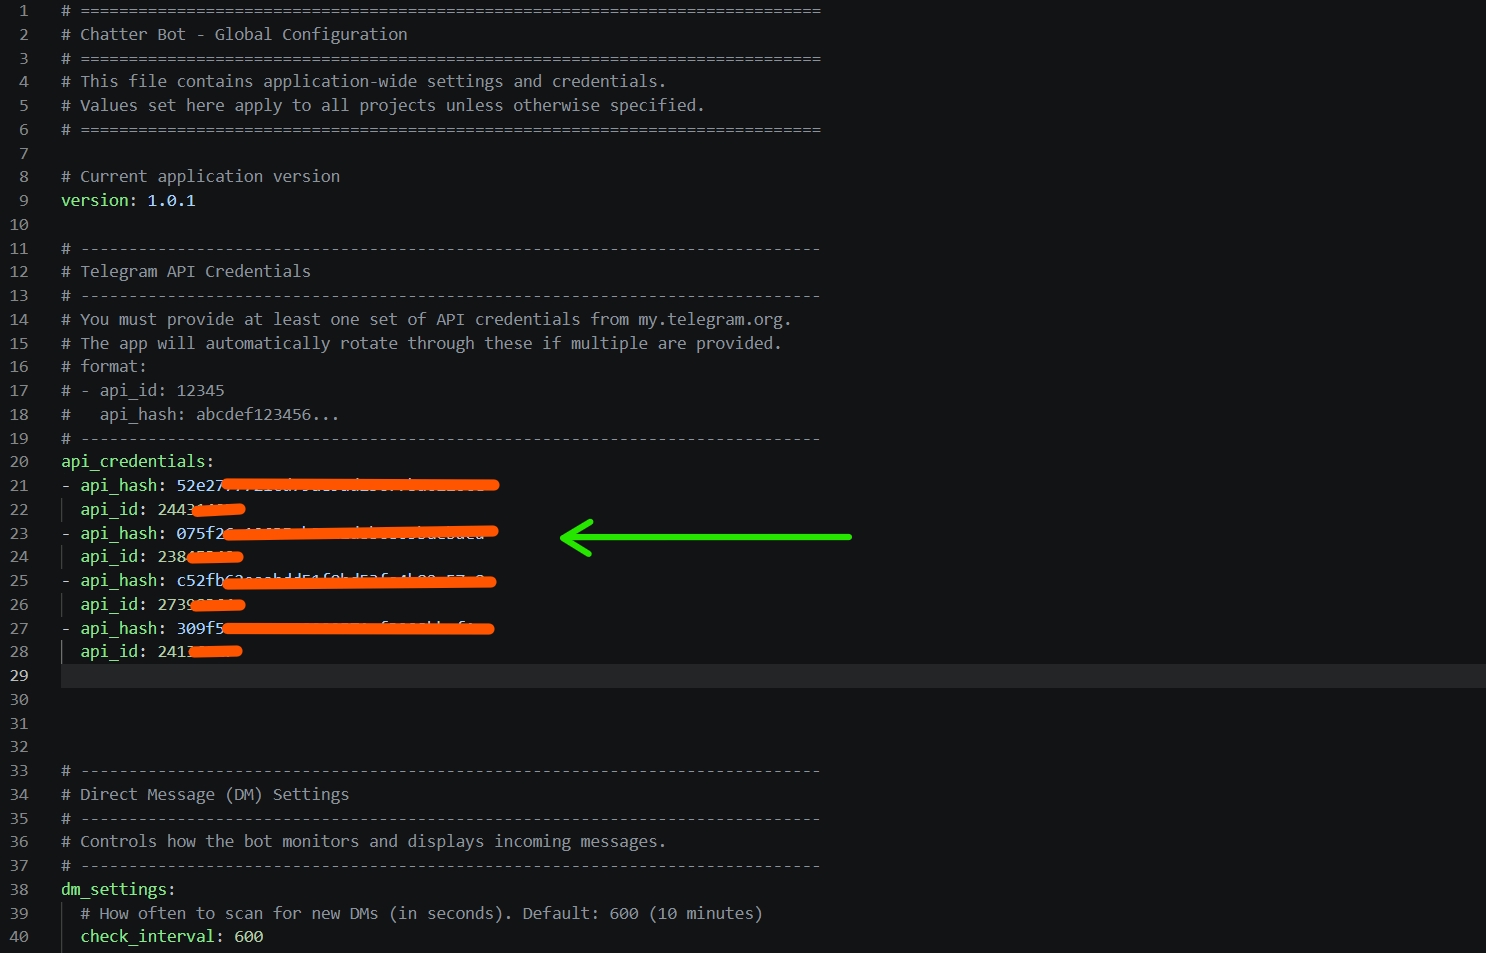Click the "Direct Message (DM) Settings" heading comment

point(214,795)
